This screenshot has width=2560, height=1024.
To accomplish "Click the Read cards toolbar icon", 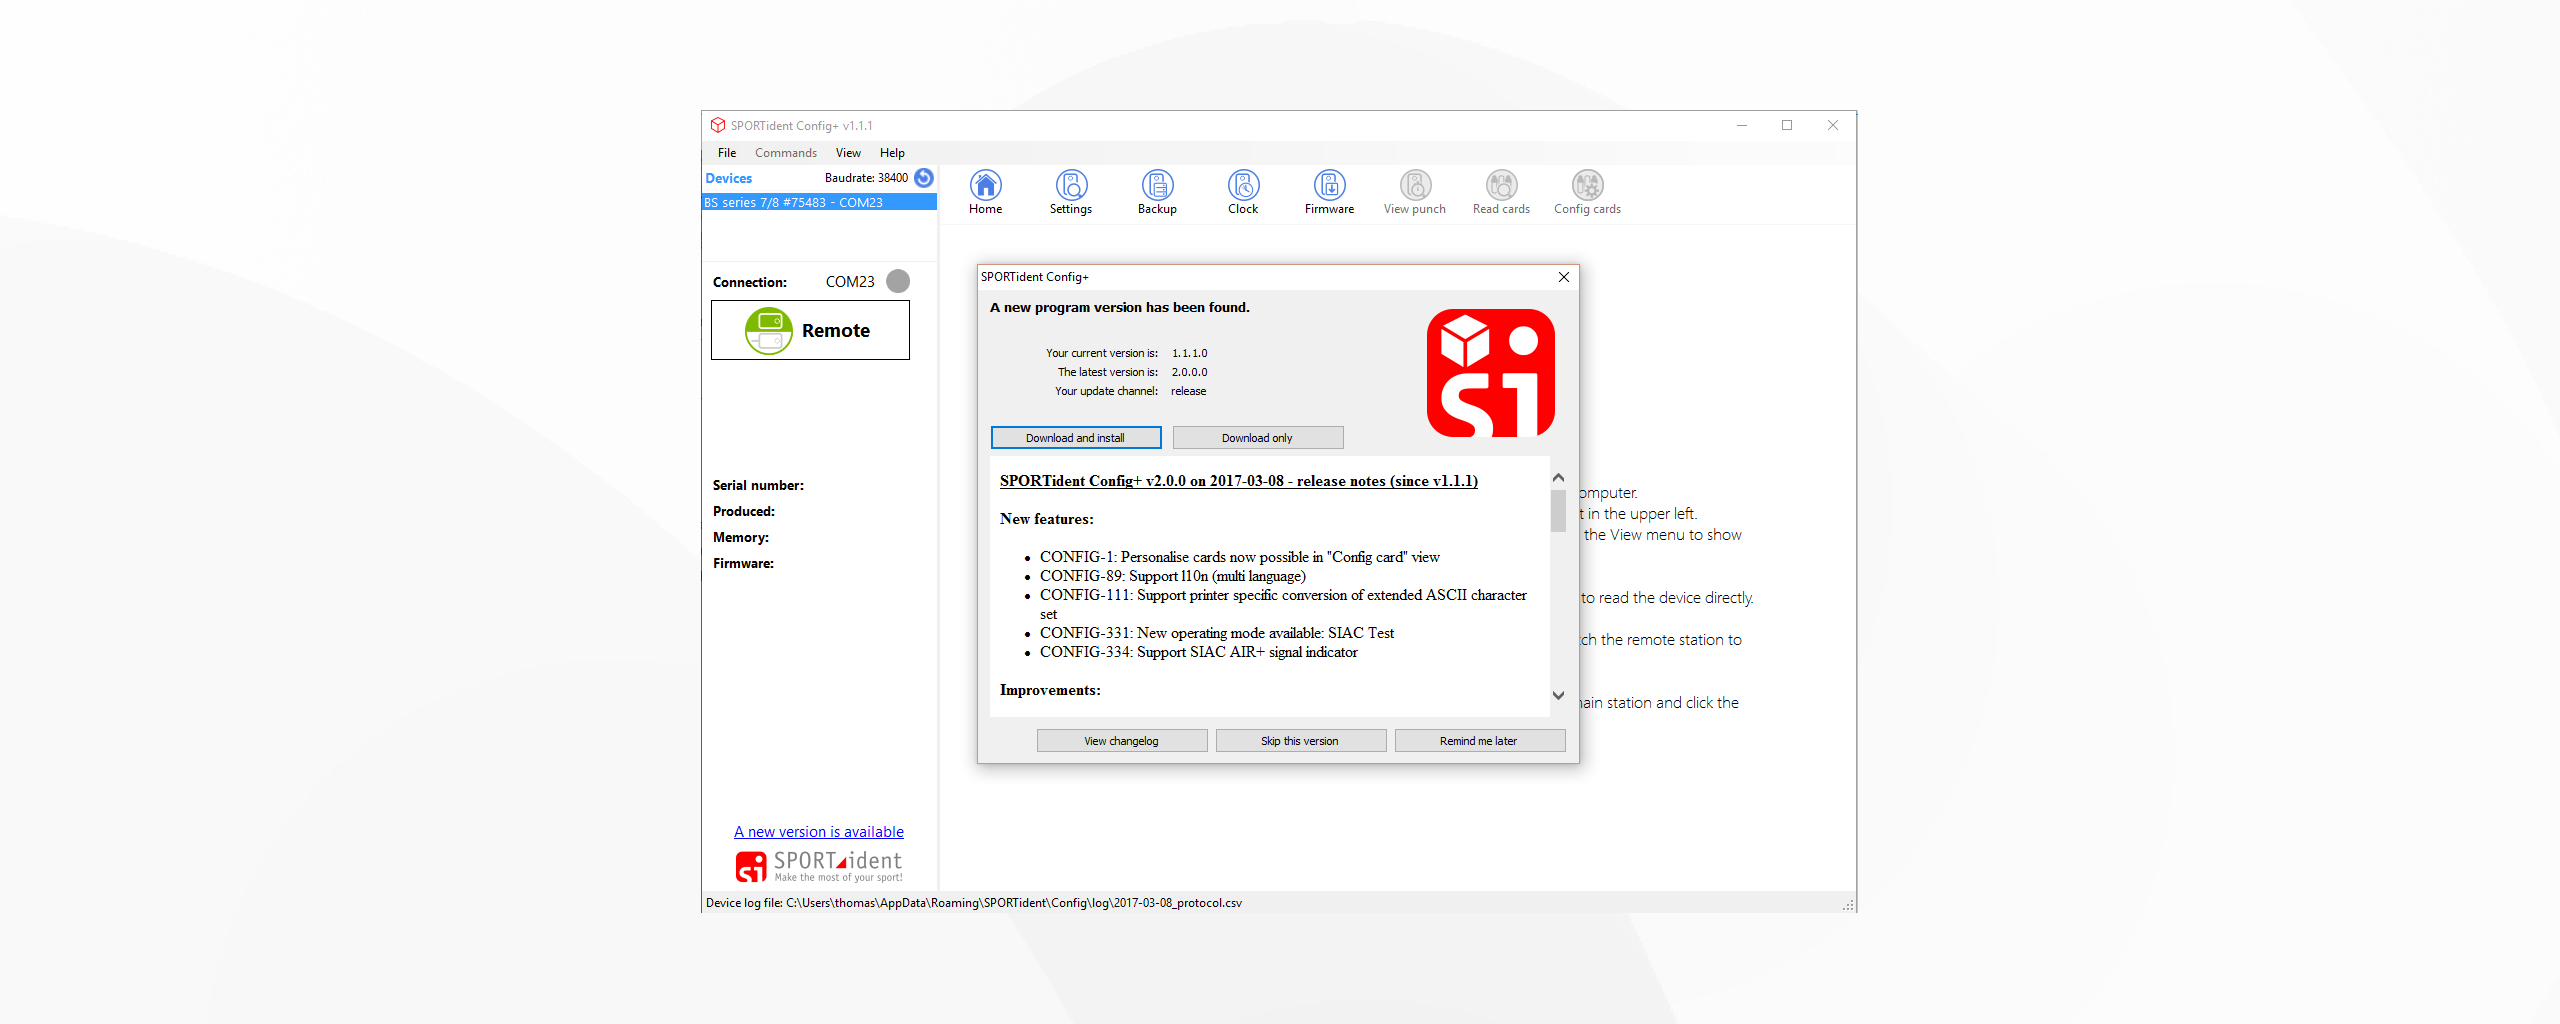I will [x=1501, y=192].
